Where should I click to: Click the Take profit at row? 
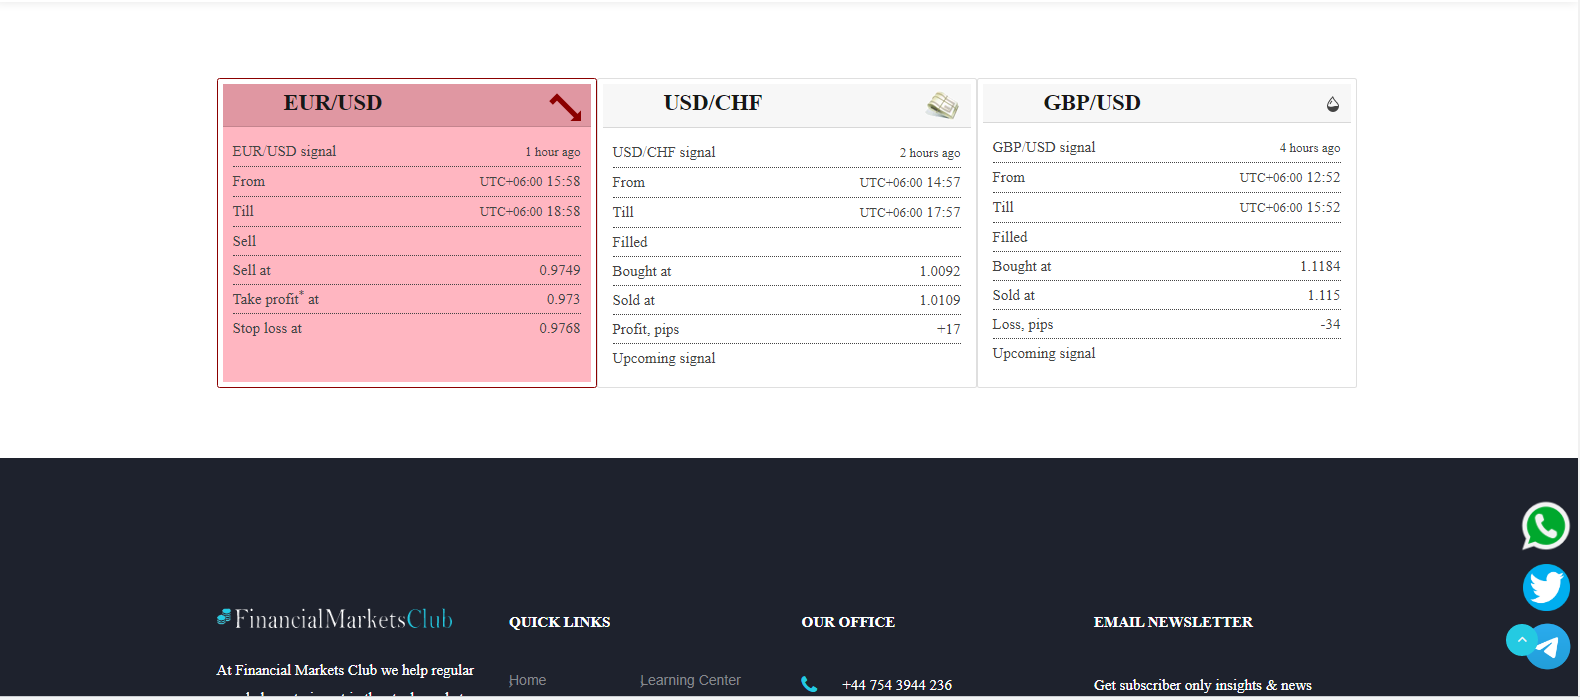pos(276,299)
